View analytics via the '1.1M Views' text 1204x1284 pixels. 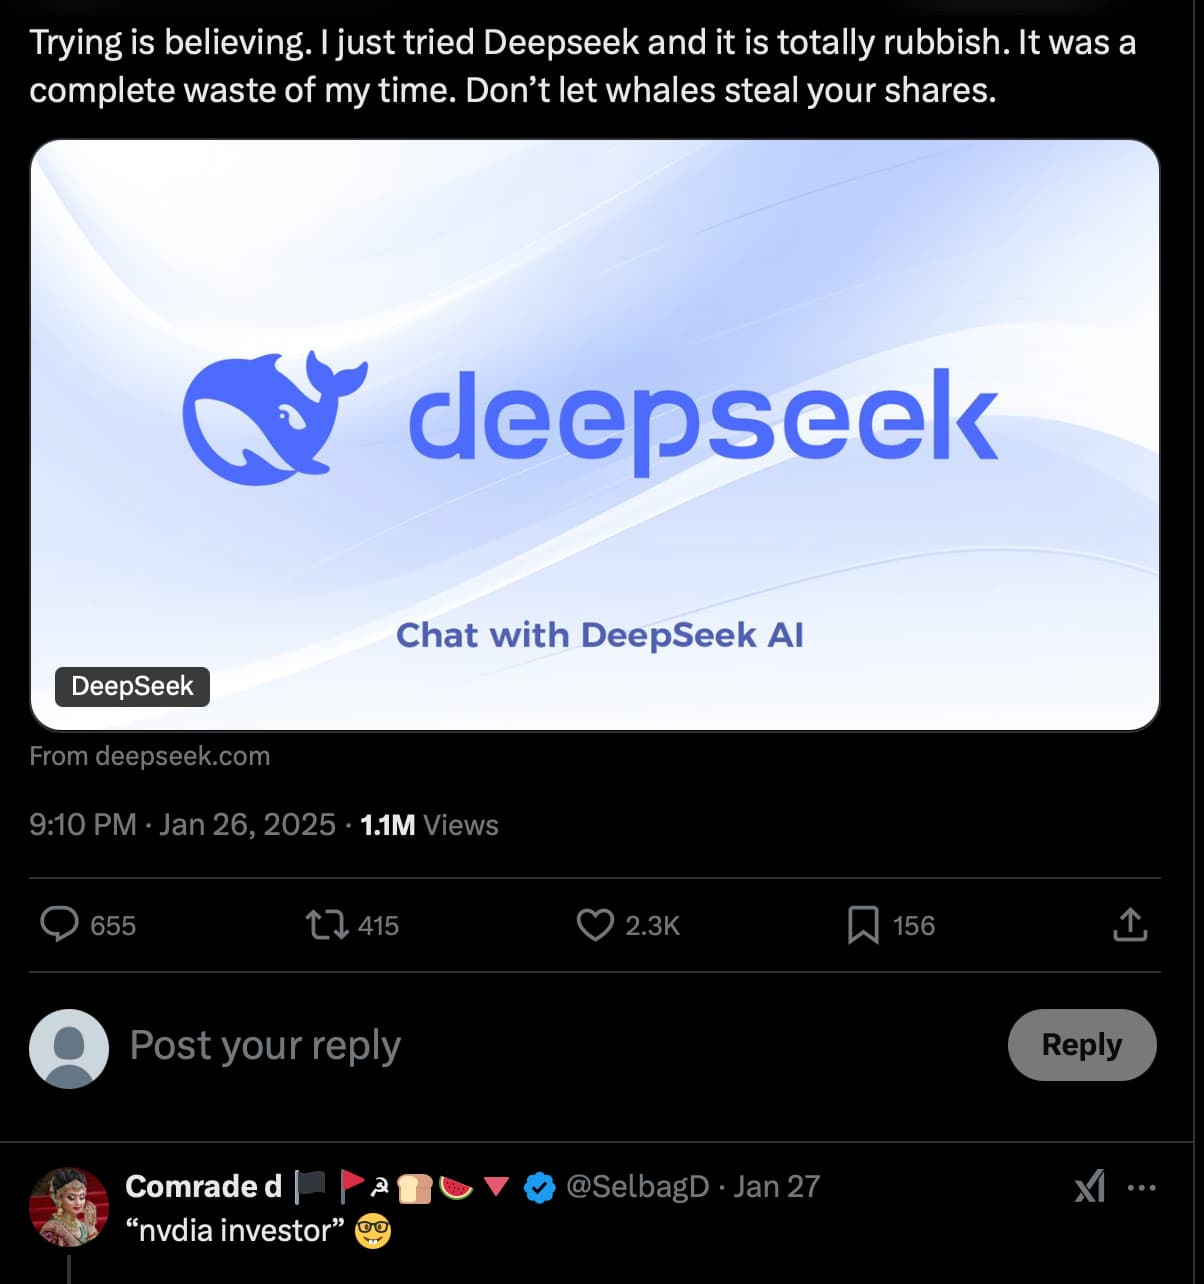click(x=429, y=825)
